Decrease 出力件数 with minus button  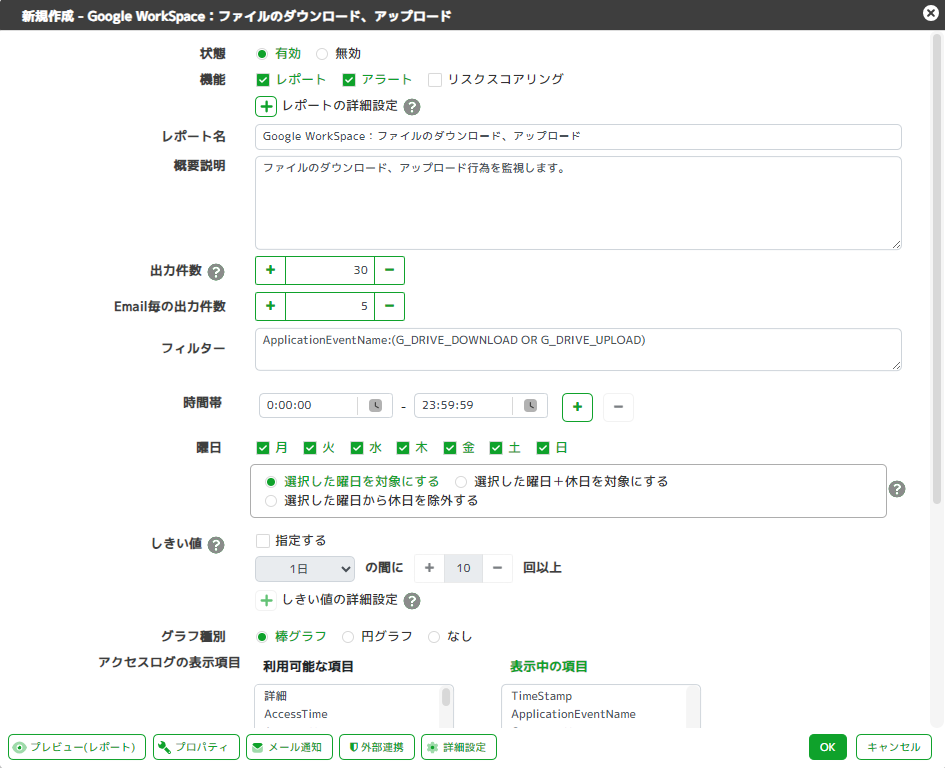point(389,270)
